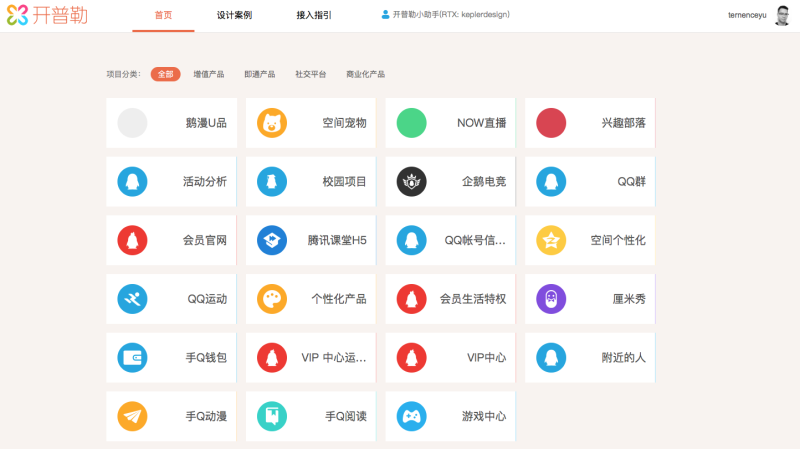
Task: Open the 附近的人 project label
Action: 623,358
